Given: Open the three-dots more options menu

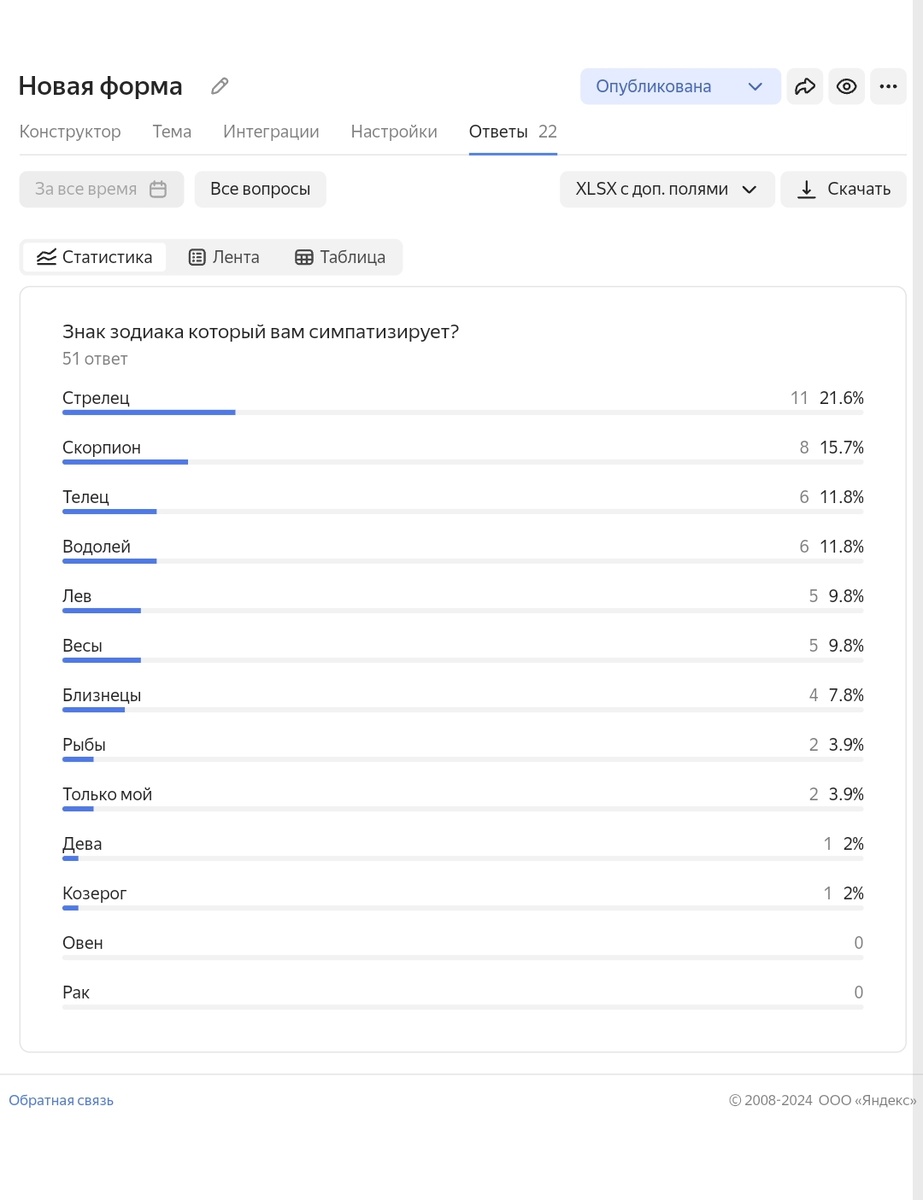Looking at the screenshot, I should point(888,87).
